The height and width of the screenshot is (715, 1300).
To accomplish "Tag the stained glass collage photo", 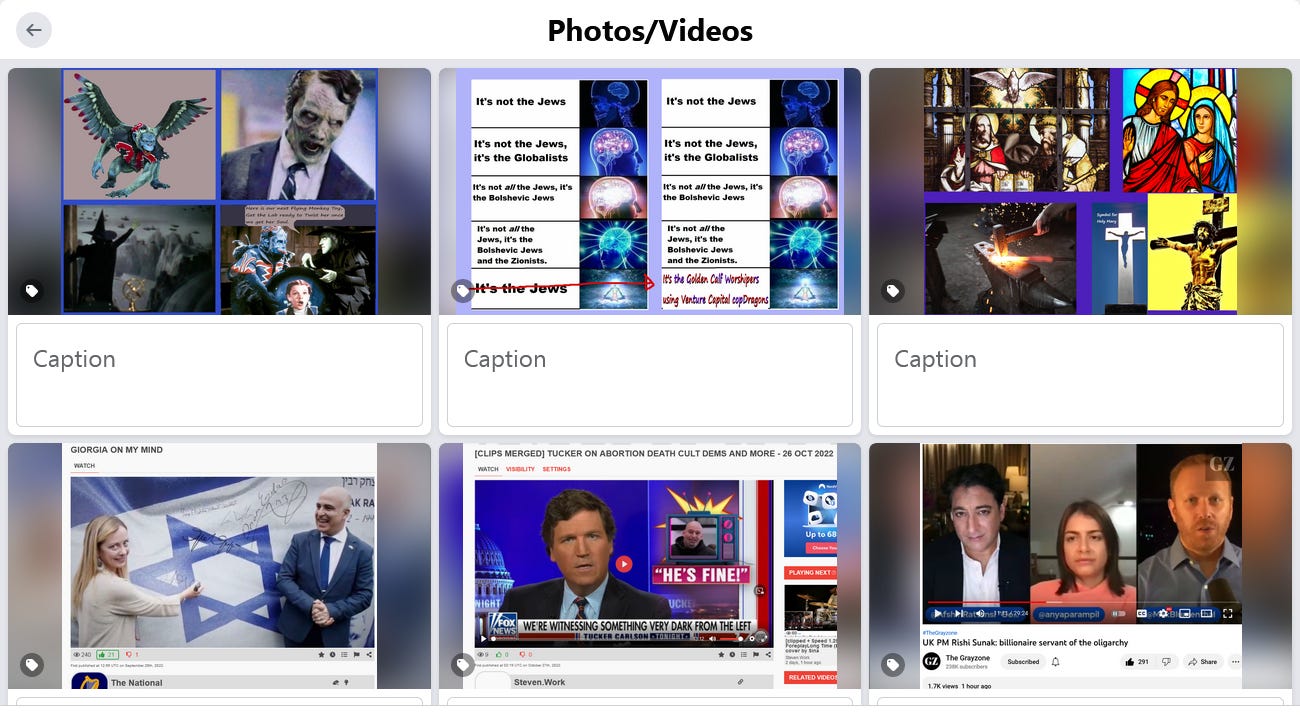I will (893, 291).
